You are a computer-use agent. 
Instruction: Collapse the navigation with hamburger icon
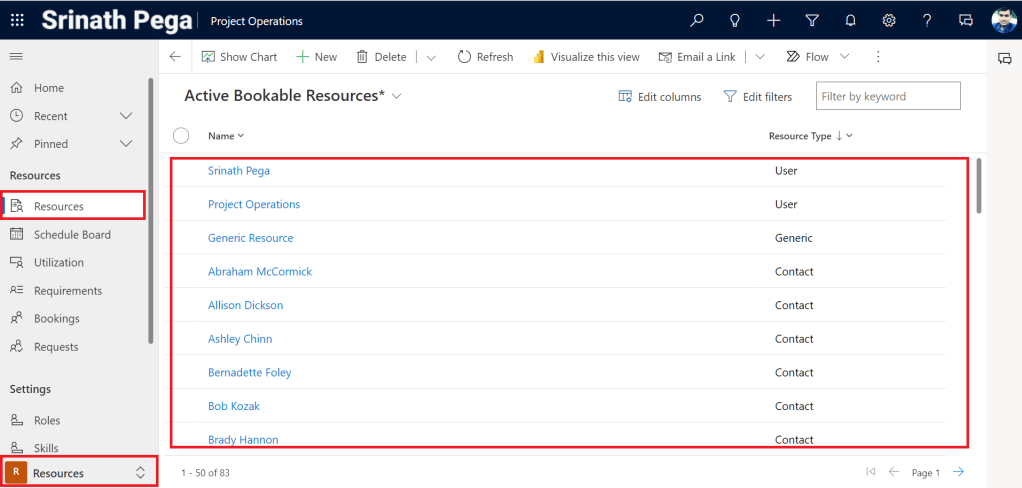(16, 57)
